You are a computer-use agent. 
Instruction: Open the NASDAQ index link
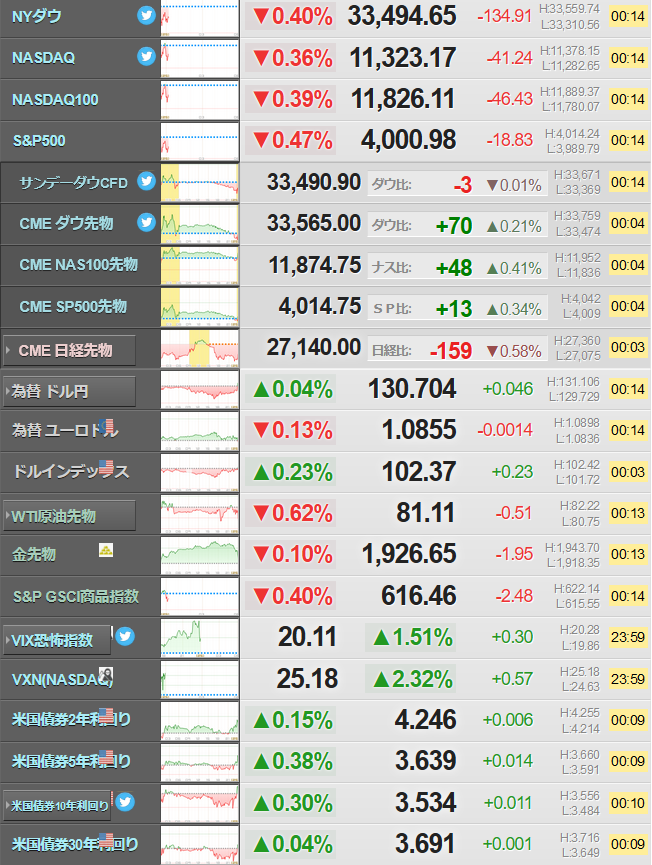[x=44, y=58]
